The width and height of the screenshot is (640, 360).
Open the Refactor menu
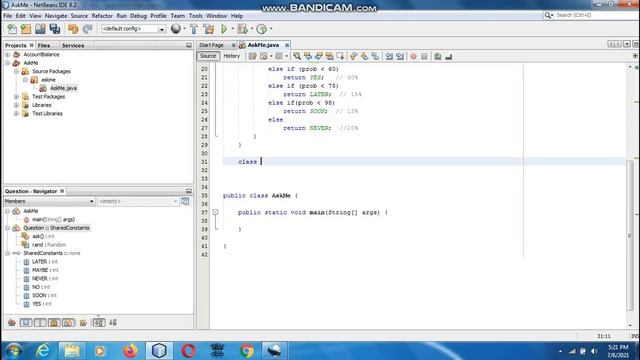[x=102, y=16]
